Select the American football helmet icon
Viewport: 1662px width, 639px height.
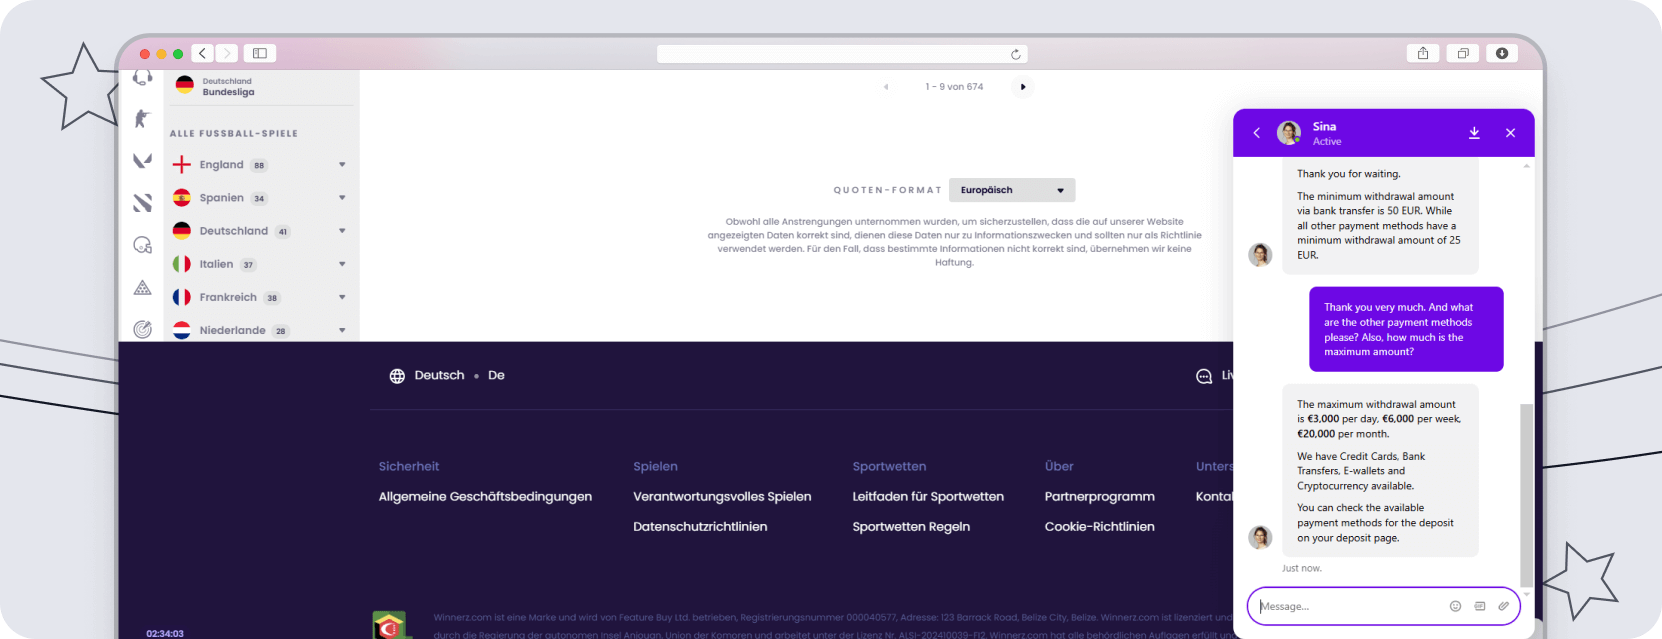pyautogui.click(x=142, y=245)
